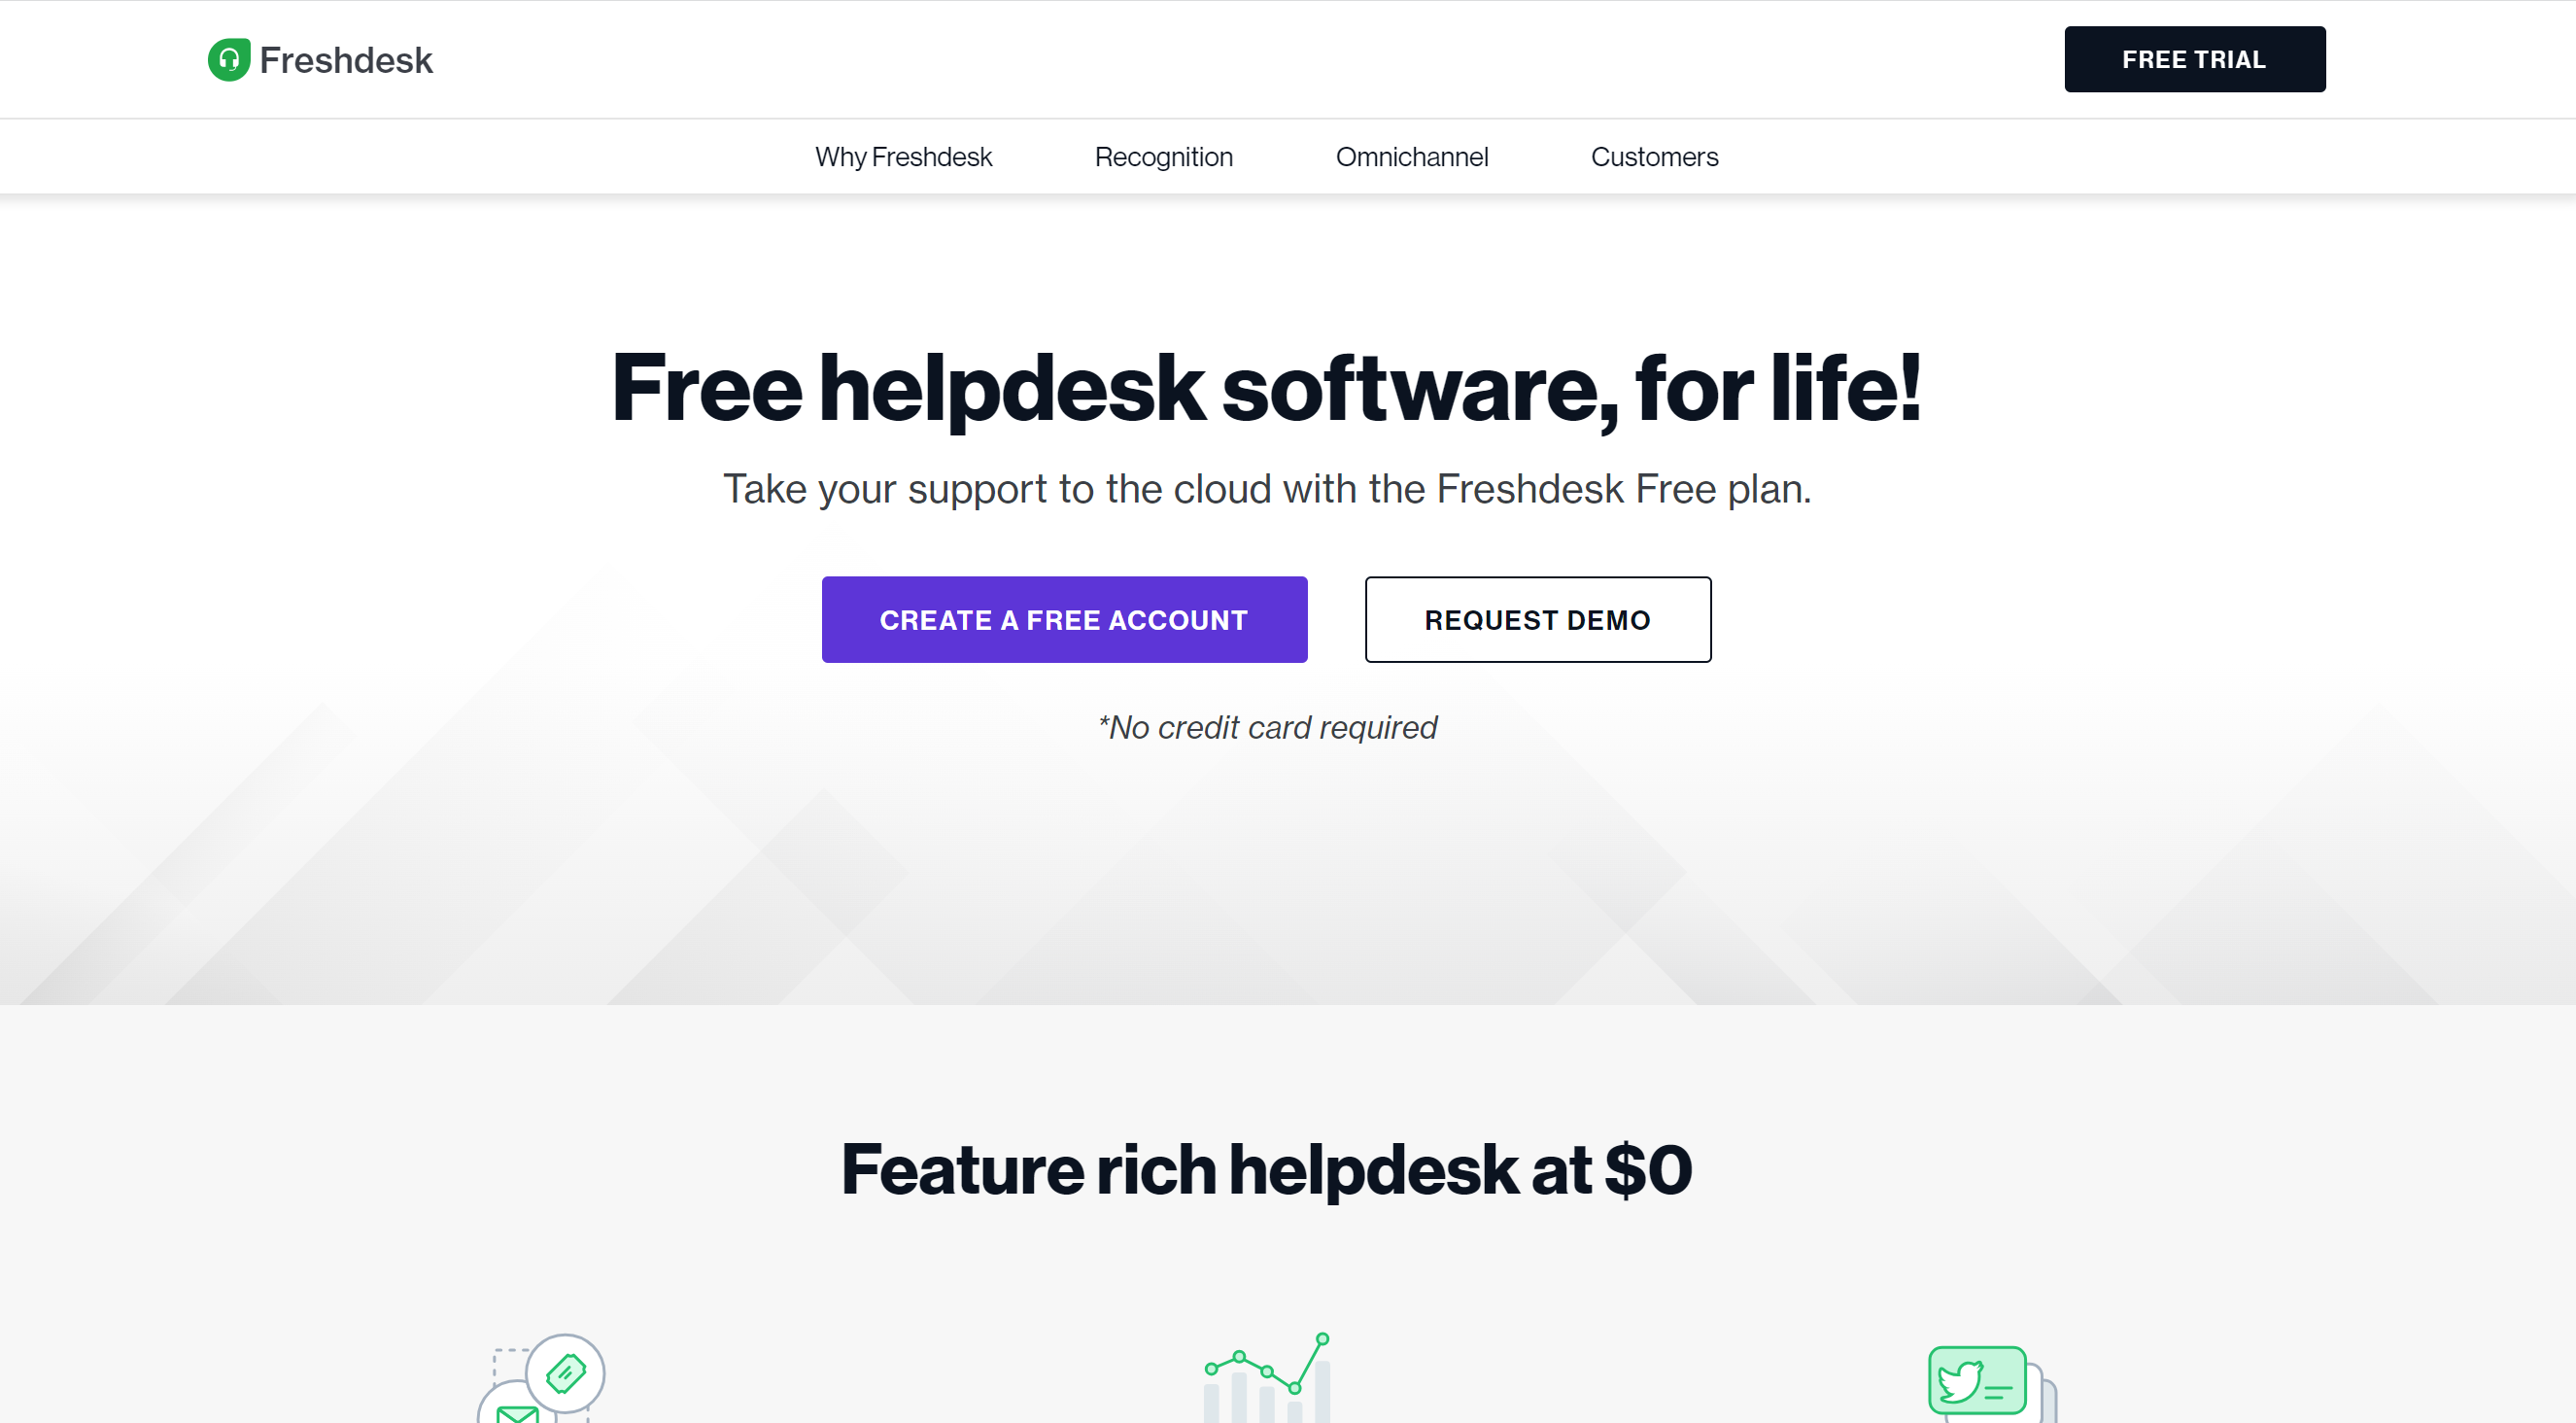Click 'Customers' navigation link
This screenshot has height=1423, width=2576.
click(x=1653, y=156)
